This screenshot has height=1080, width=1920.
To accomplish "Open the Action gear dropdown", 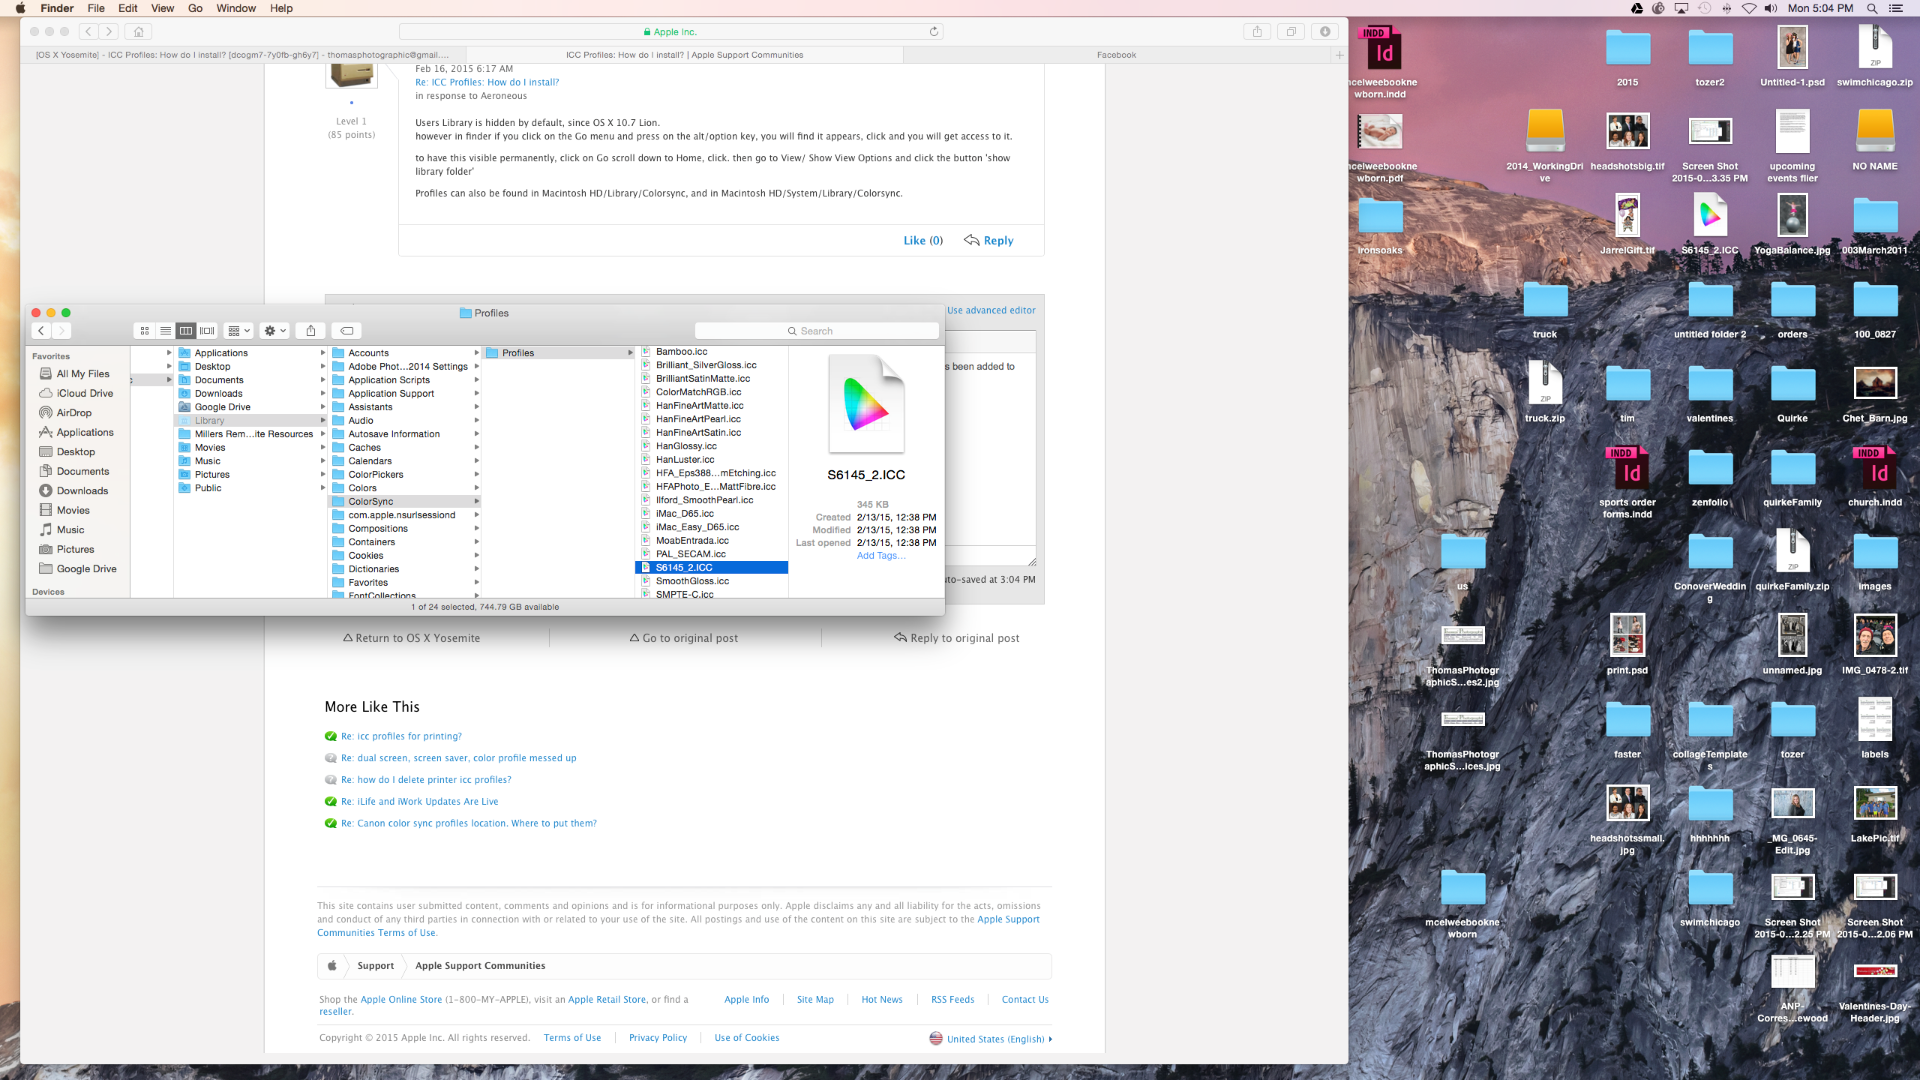I will (x=274, y=331).
